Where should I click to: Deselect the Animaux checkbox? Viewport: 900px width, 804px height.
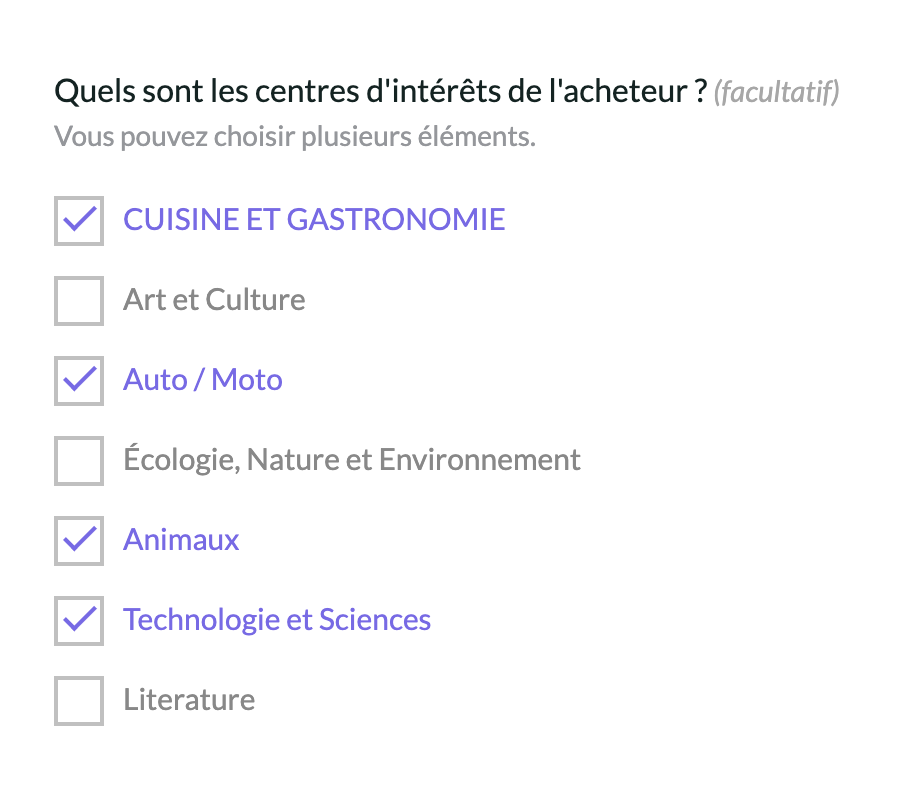coord(79,540)
